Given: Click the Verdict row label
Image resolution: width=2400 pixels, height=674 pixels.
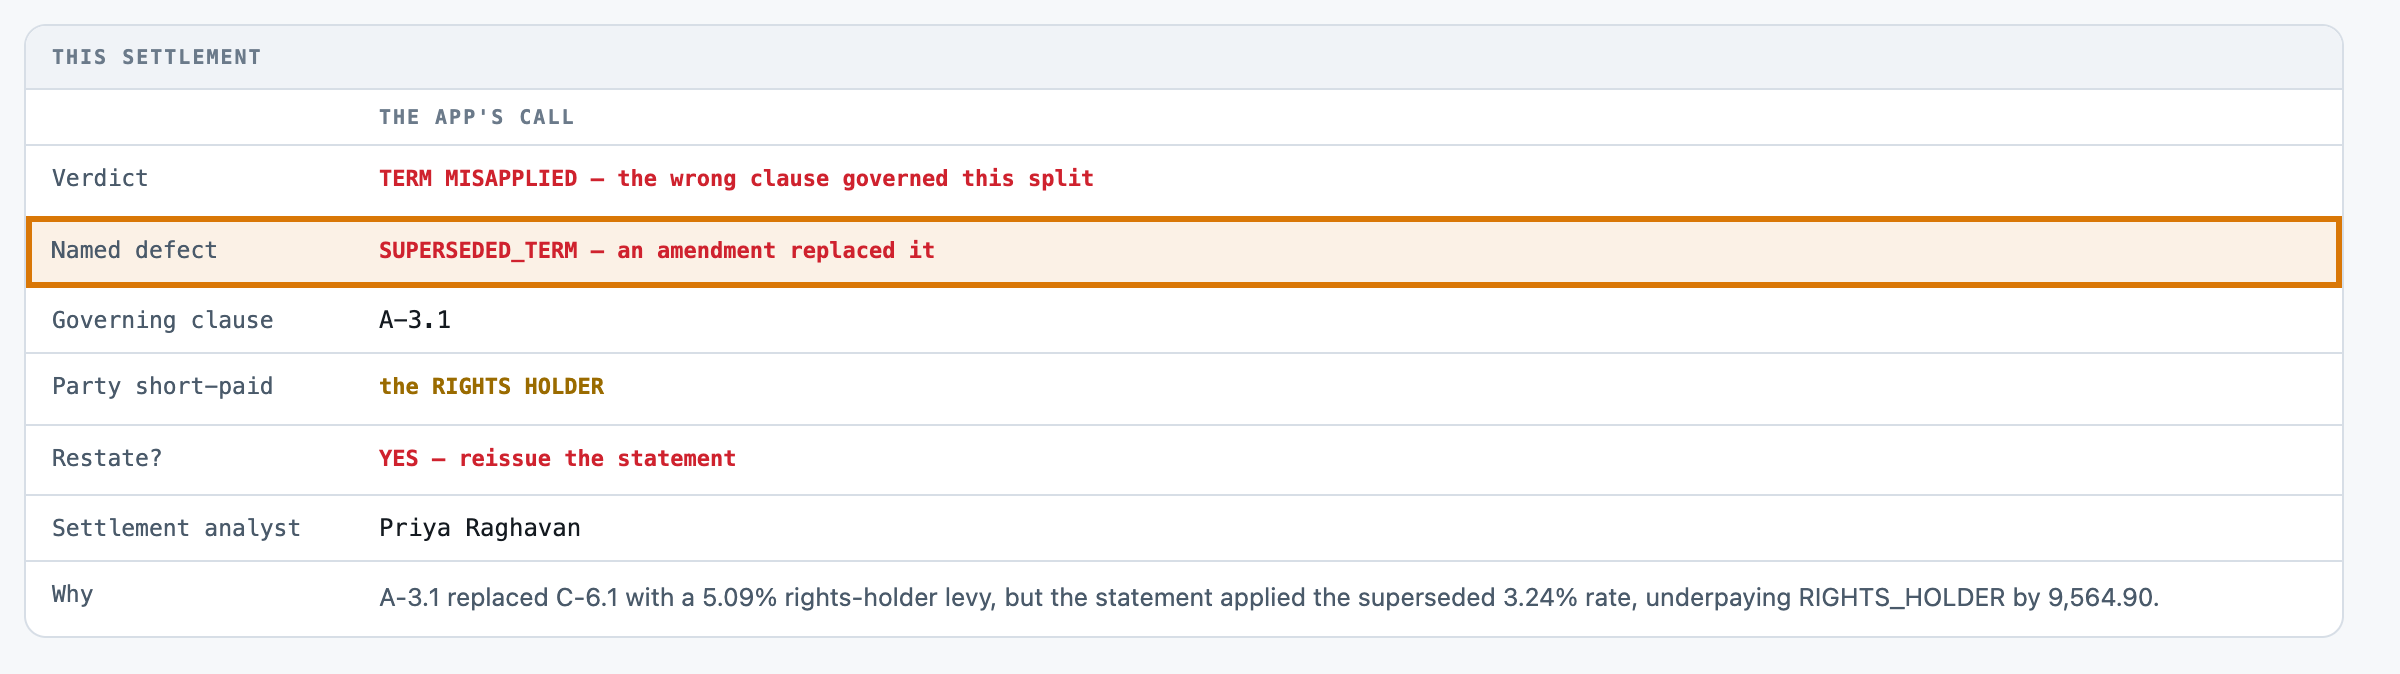Looking at the screenshot, I should [x=100, y=178].
